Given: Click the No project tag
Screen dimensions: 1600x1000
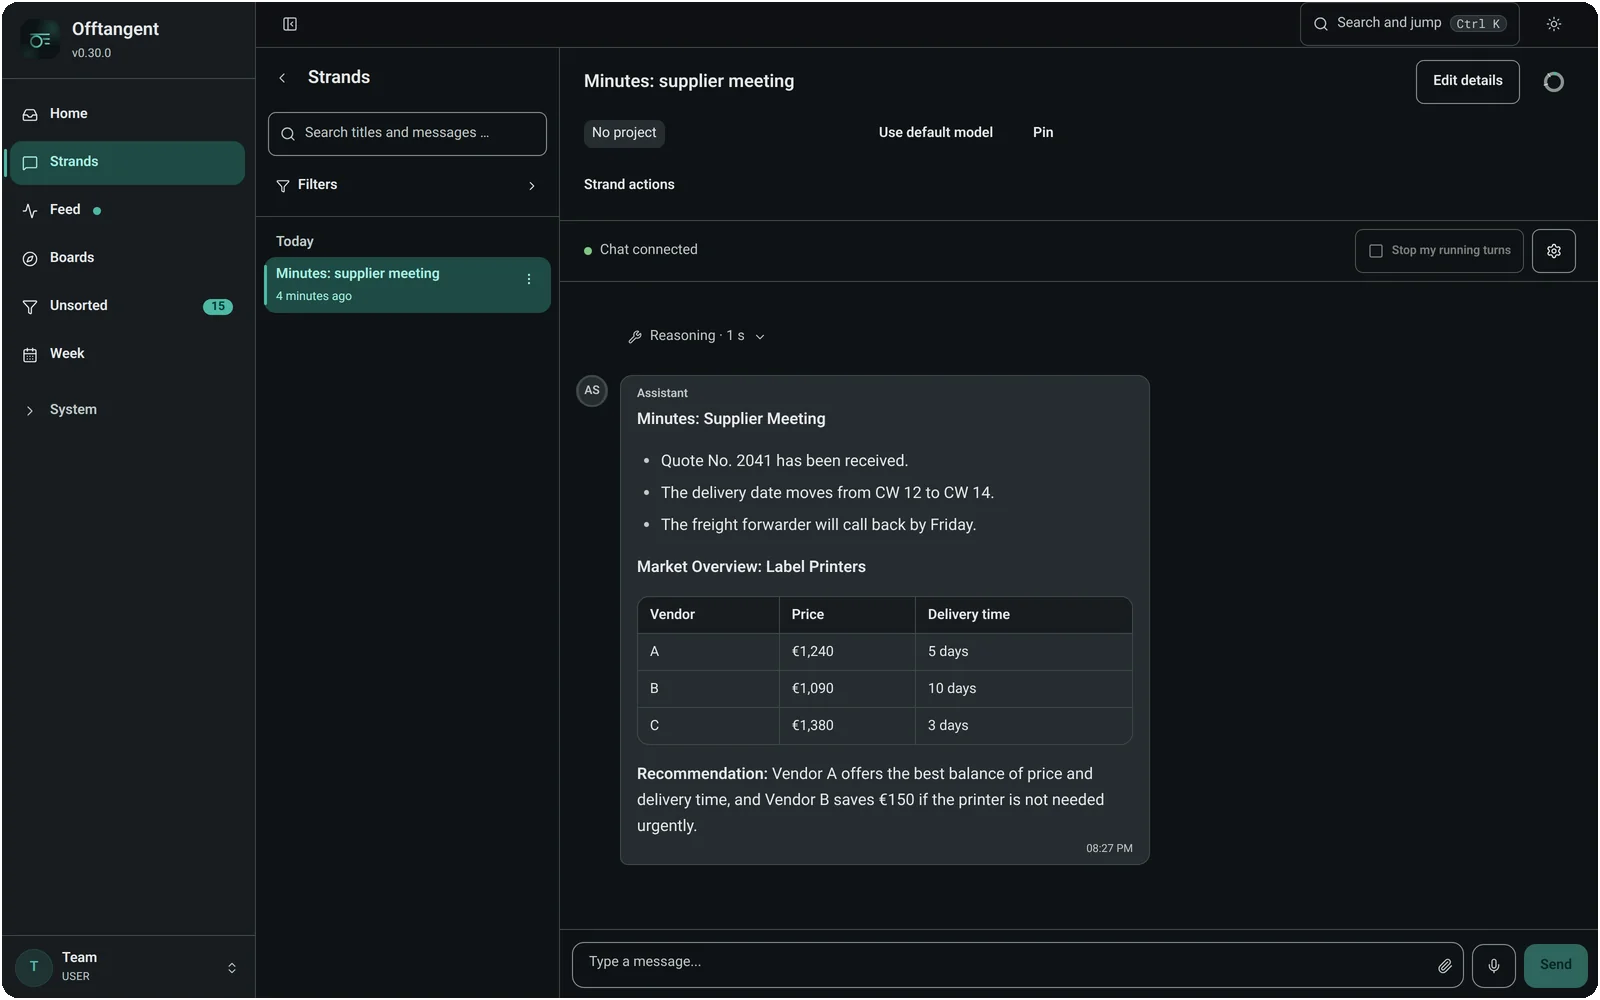Looking at the screenshot, I should 624,133.
